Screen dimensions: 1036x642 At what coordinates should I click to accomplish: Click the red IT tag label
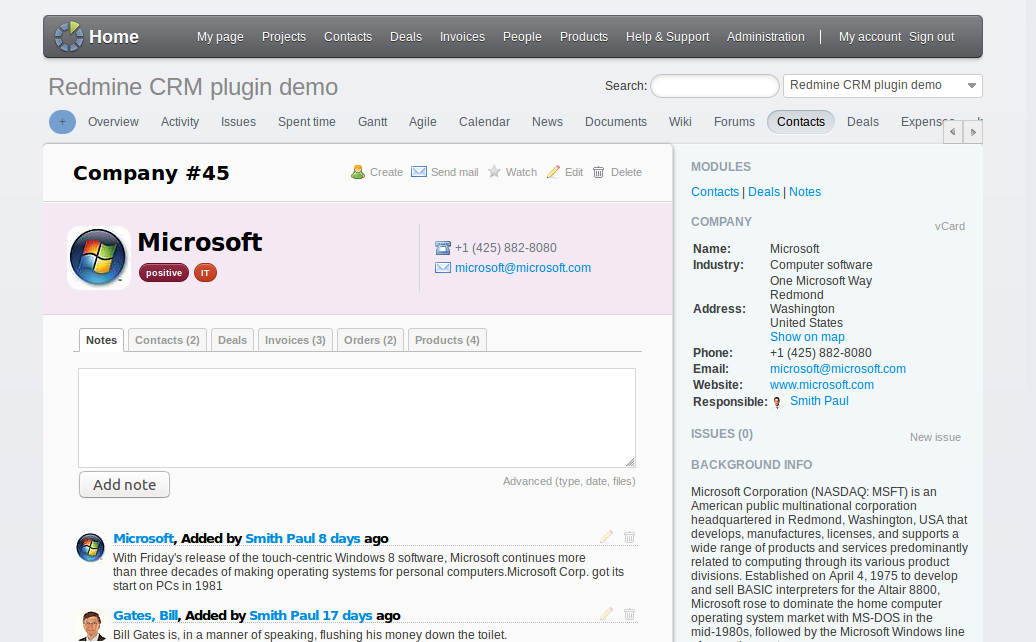tap(205, 273)
